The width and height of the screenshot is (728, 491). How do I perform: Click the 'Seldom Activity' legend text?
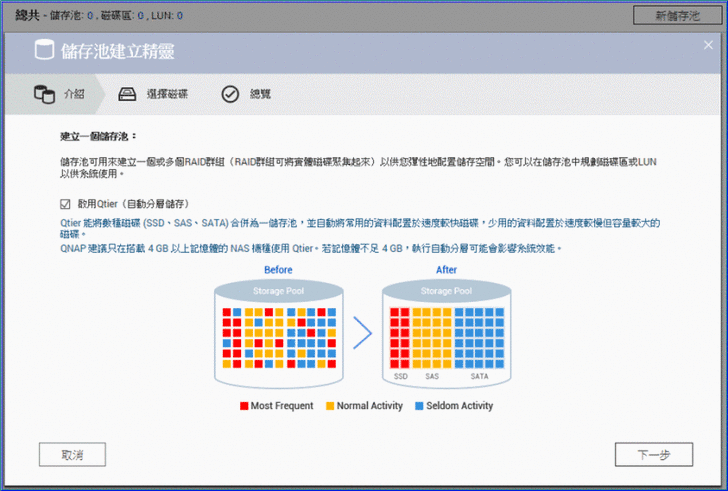460,406
